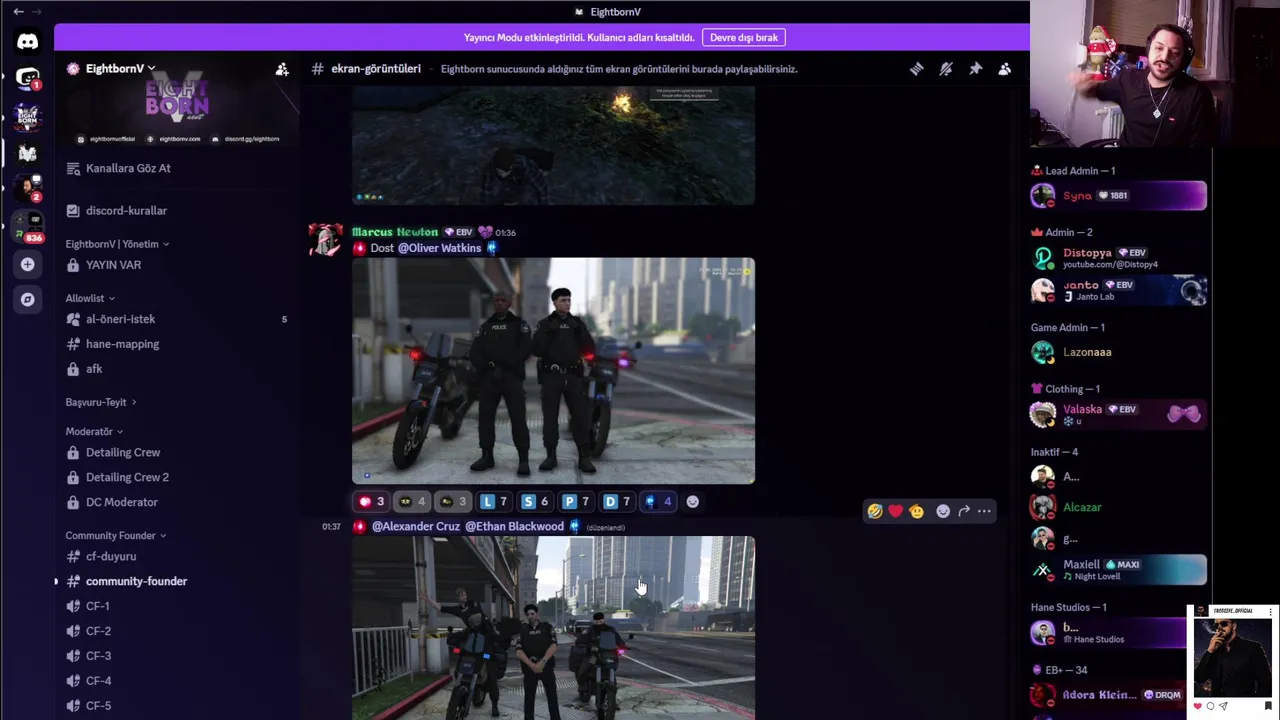Click the hash icon next to ekran-görüntüleri
Viewport: 1280px width, 720px height.
pos(317,69)
